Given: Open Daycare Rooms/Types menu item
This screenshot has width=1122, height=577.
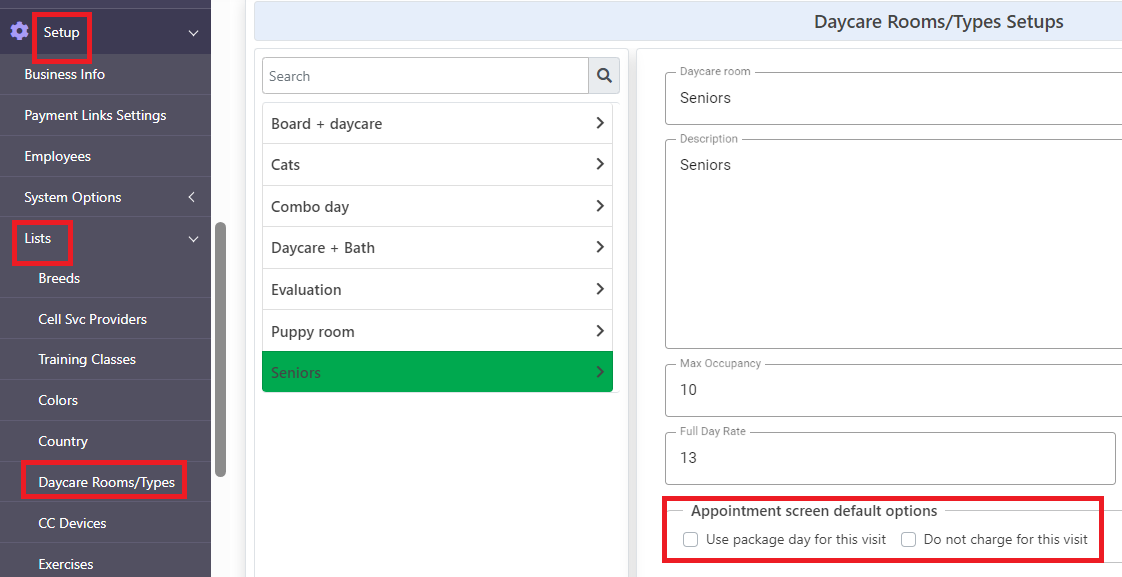Looking at the screenshot, I should pos(106,482).
